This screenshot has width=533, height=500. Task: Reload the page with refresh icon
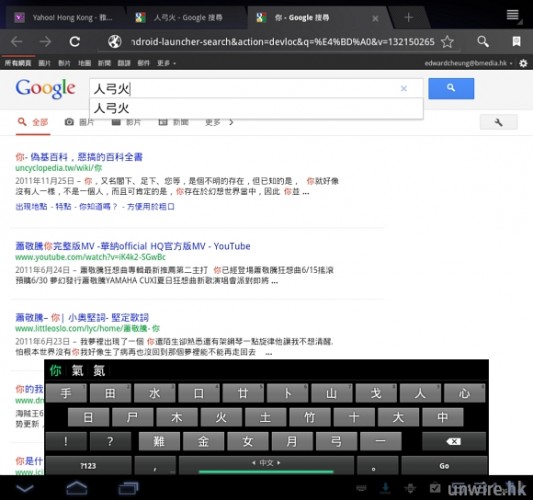74,42
